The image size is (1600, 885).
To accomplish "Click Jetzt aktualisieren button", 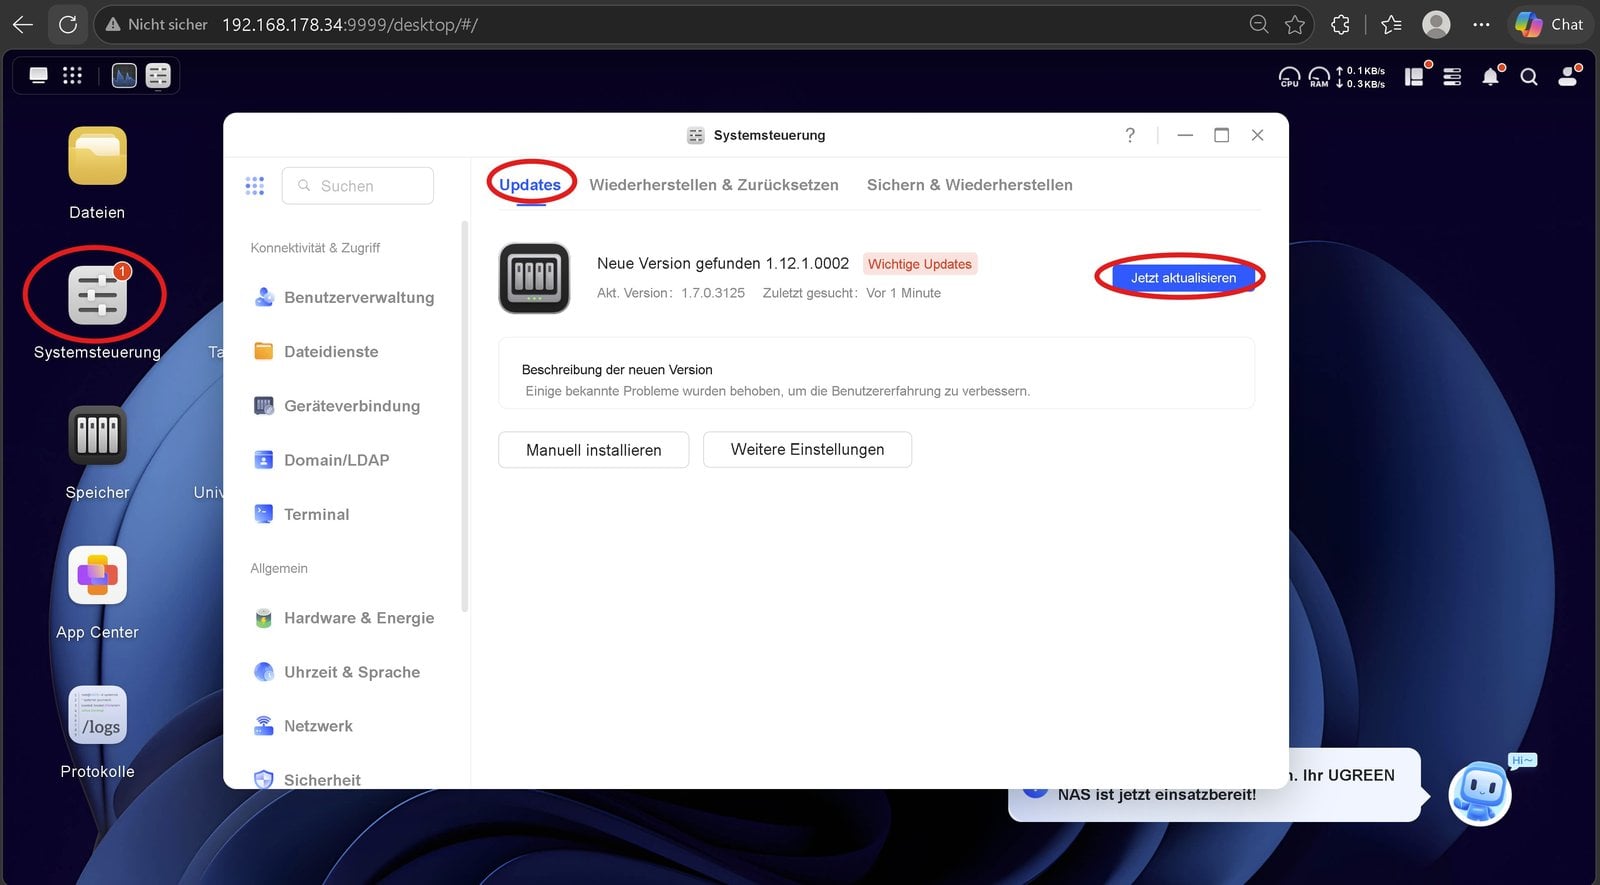I will pos(1183,278).
